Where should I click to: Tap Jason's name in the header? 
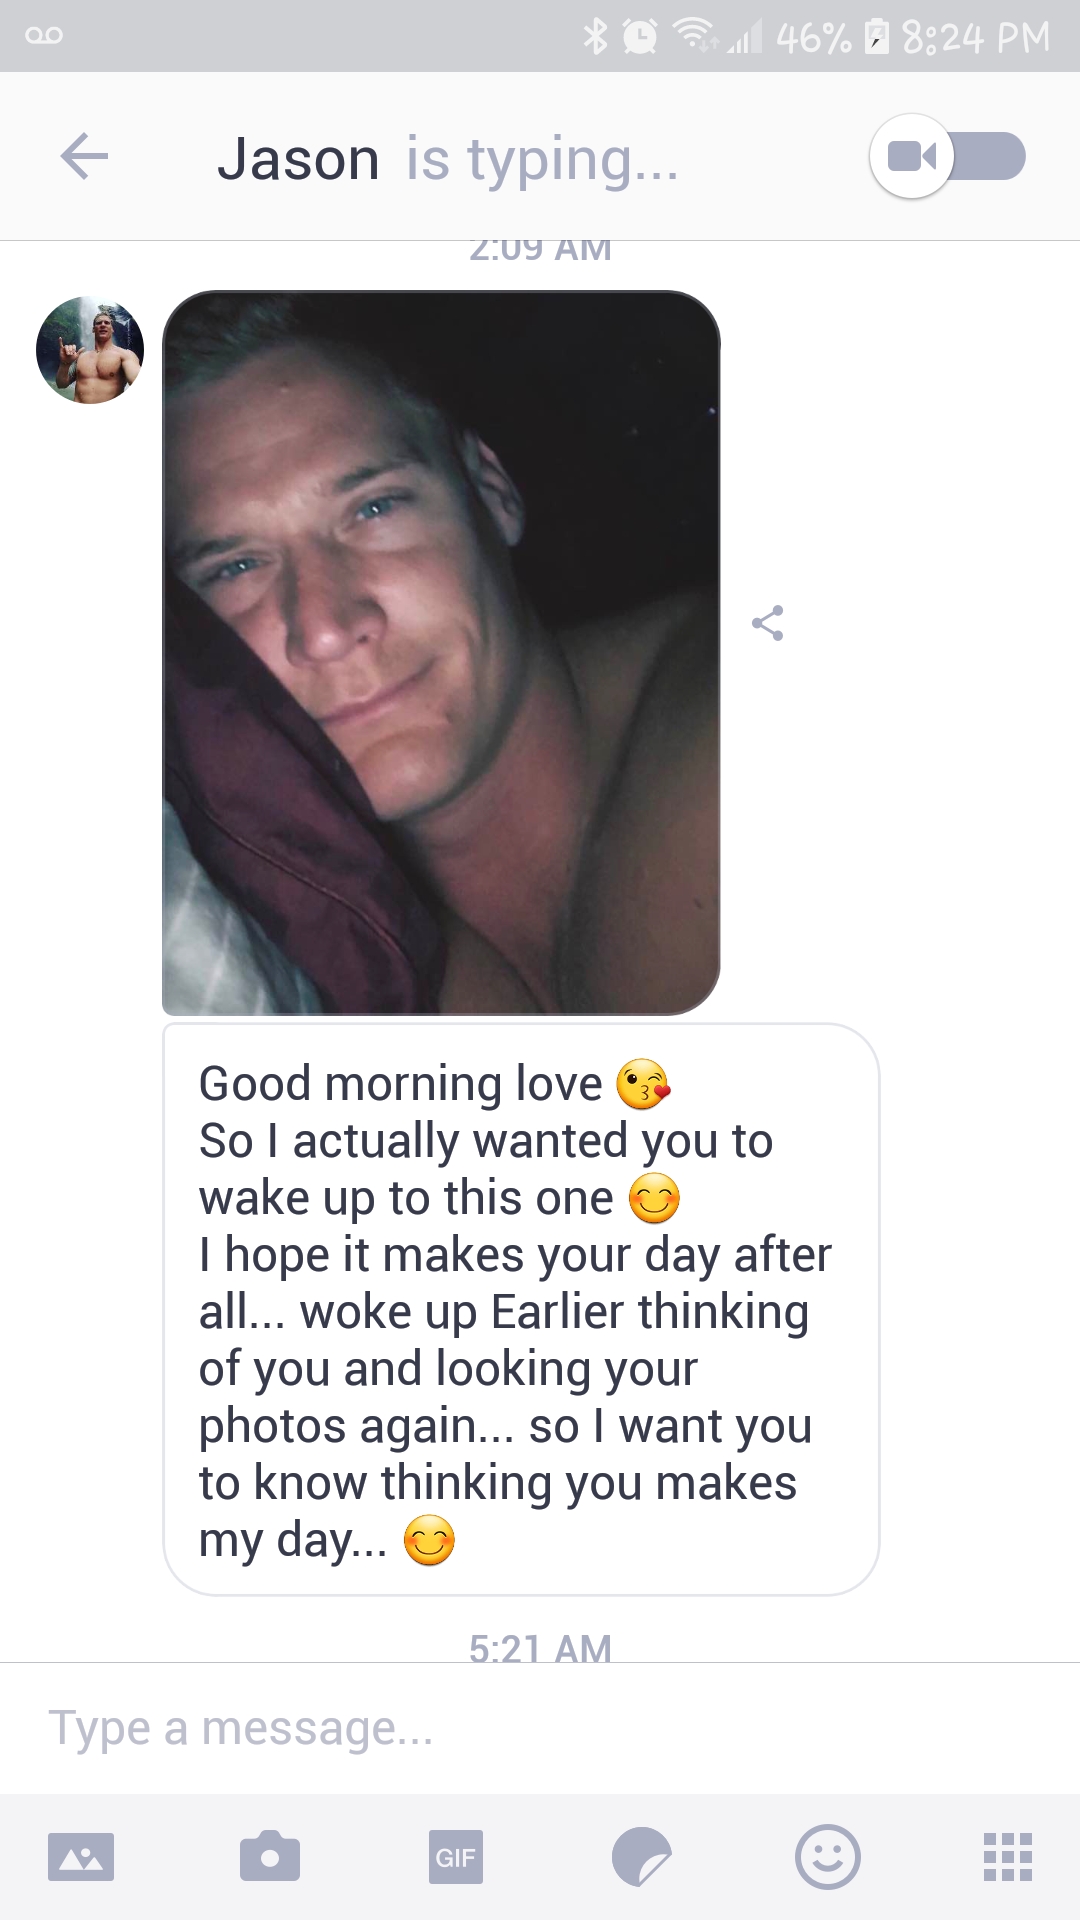(x=298, y=159)
